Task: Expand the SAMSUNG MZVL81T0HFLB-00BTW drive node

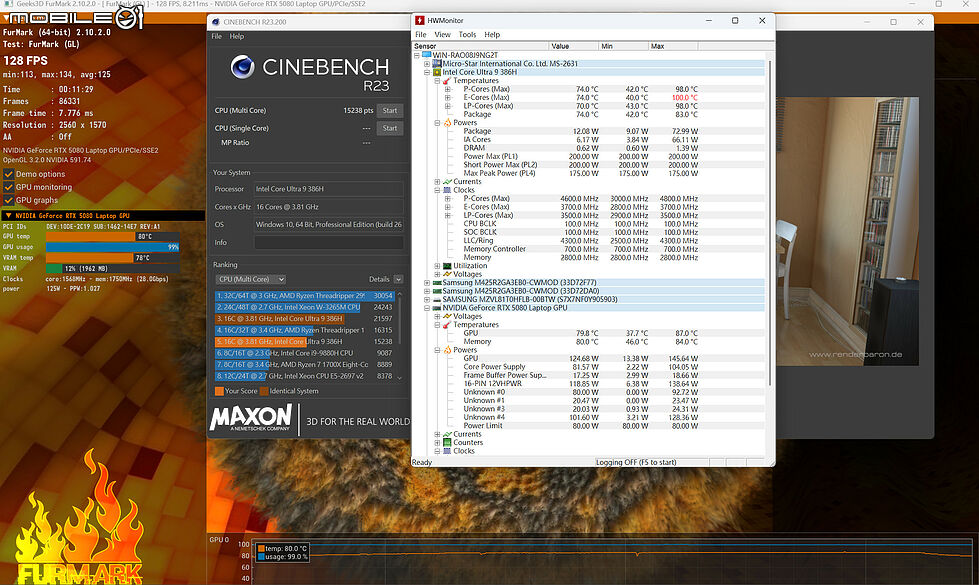Action: click(x=427, y=300)
